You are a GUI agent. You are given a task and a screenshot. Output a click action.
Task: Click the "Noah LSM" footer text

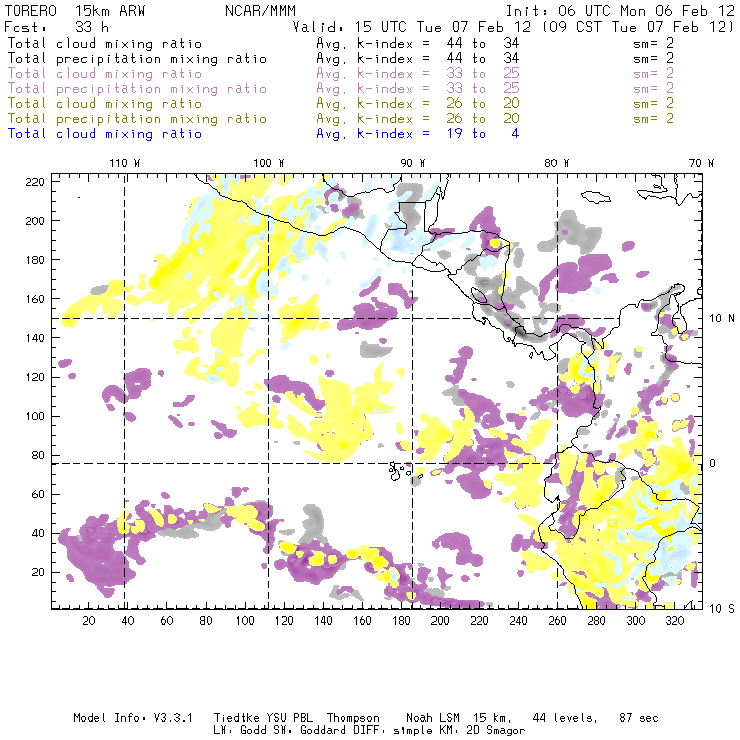(433, 718)
